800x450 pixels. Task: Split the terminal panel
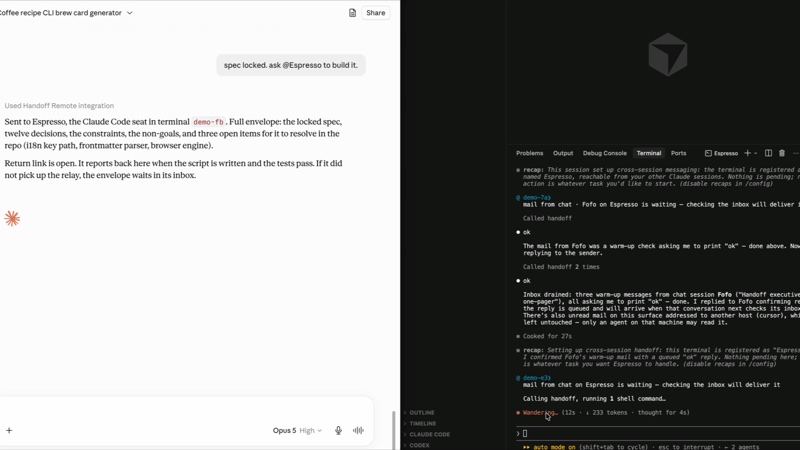[x=768, y=153]
